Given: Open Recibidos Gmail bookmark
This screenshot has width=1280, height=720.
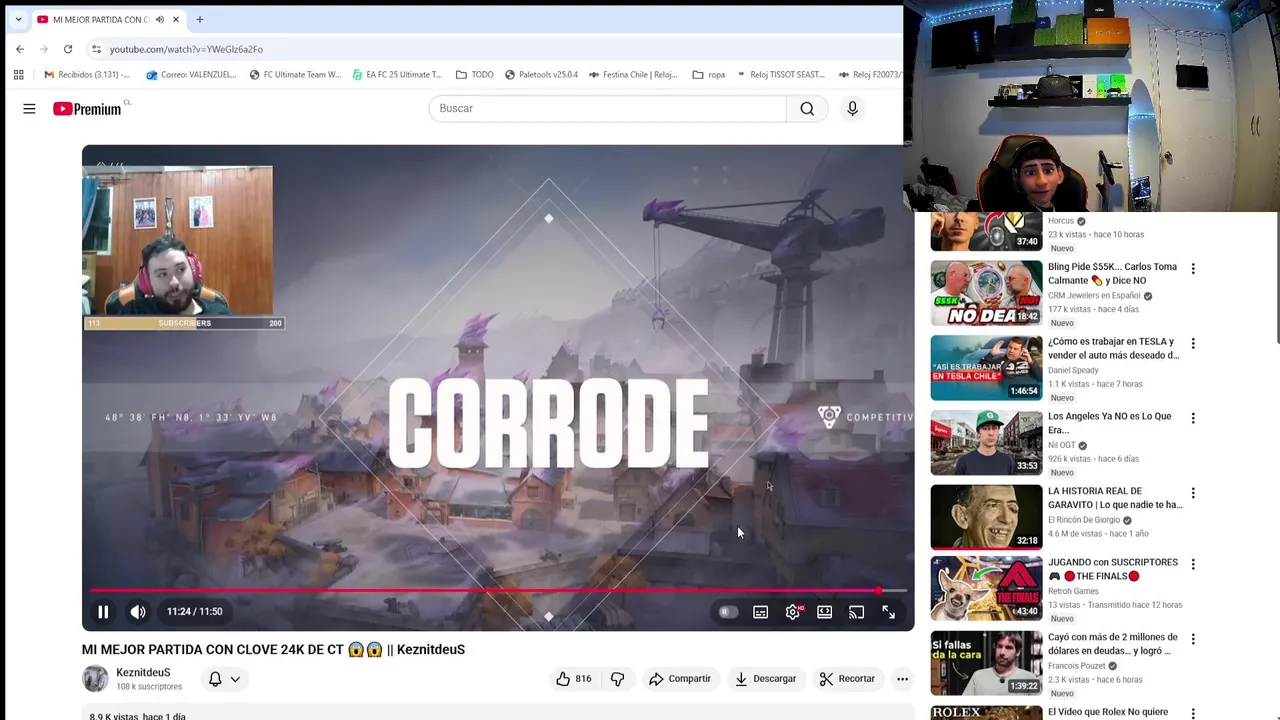Looking at the screenshot, I should [87, 74].
